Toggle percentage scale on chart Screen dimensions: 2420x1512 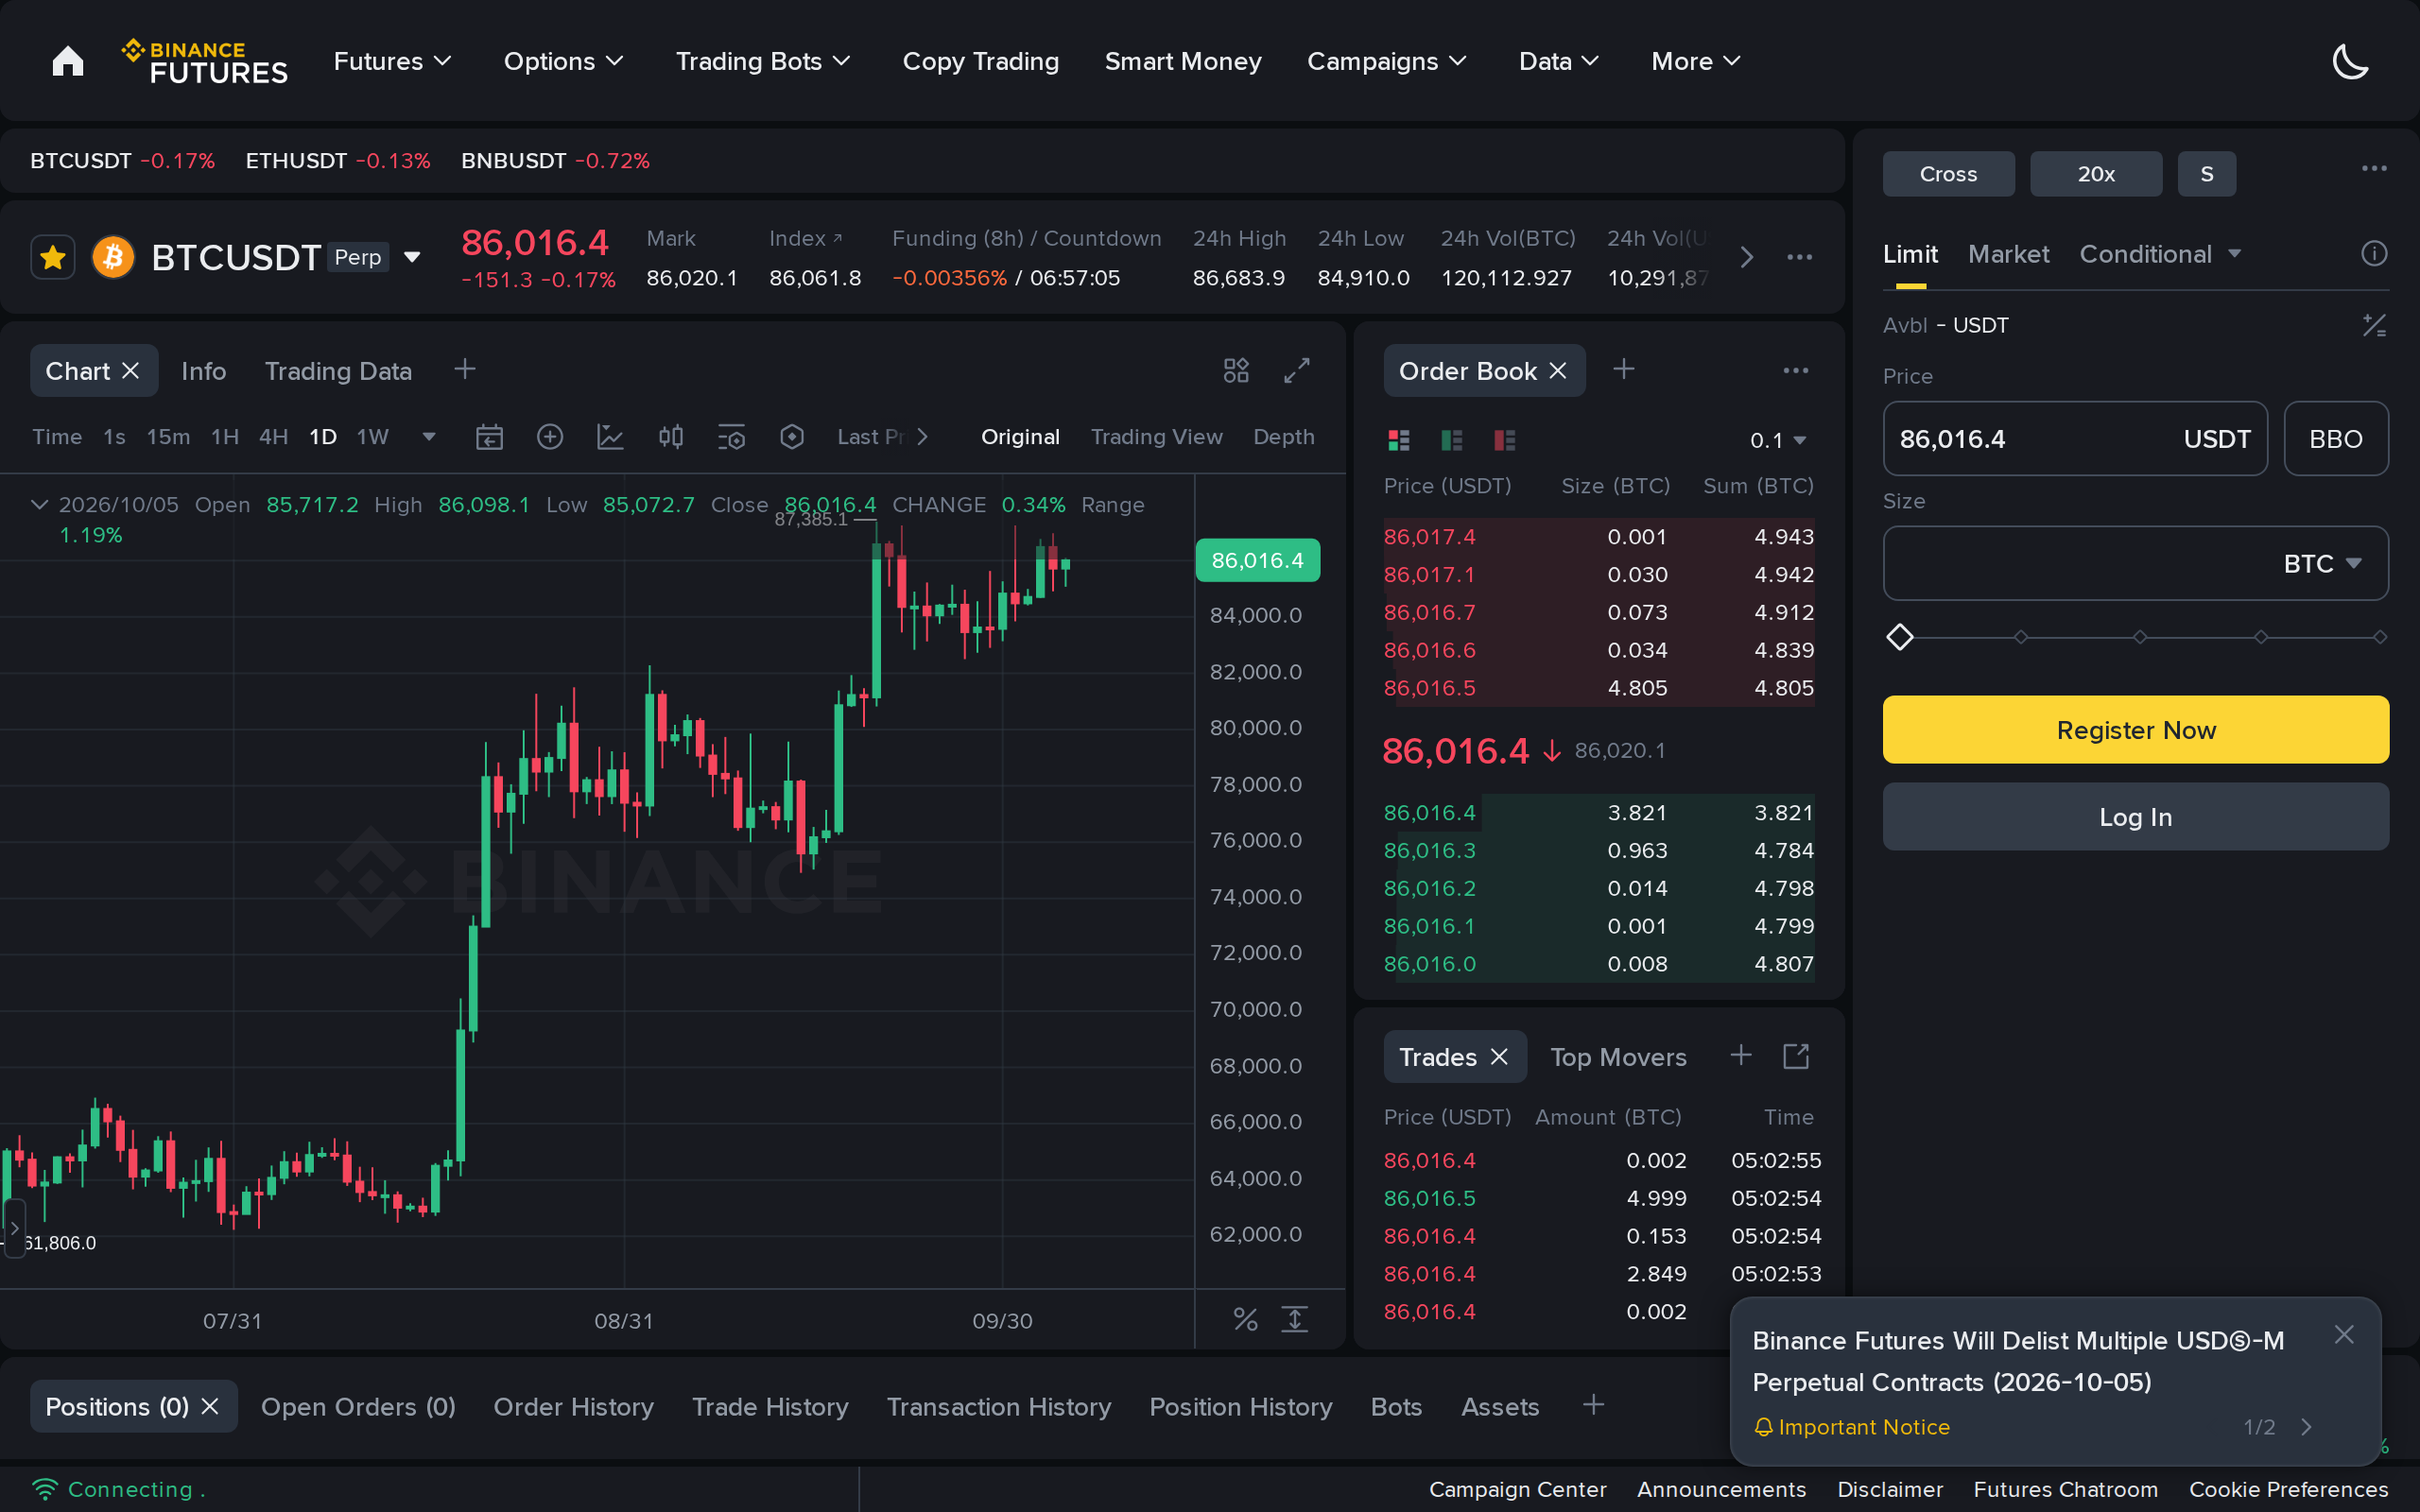pyautogui.click(x=1245, y=1320)
